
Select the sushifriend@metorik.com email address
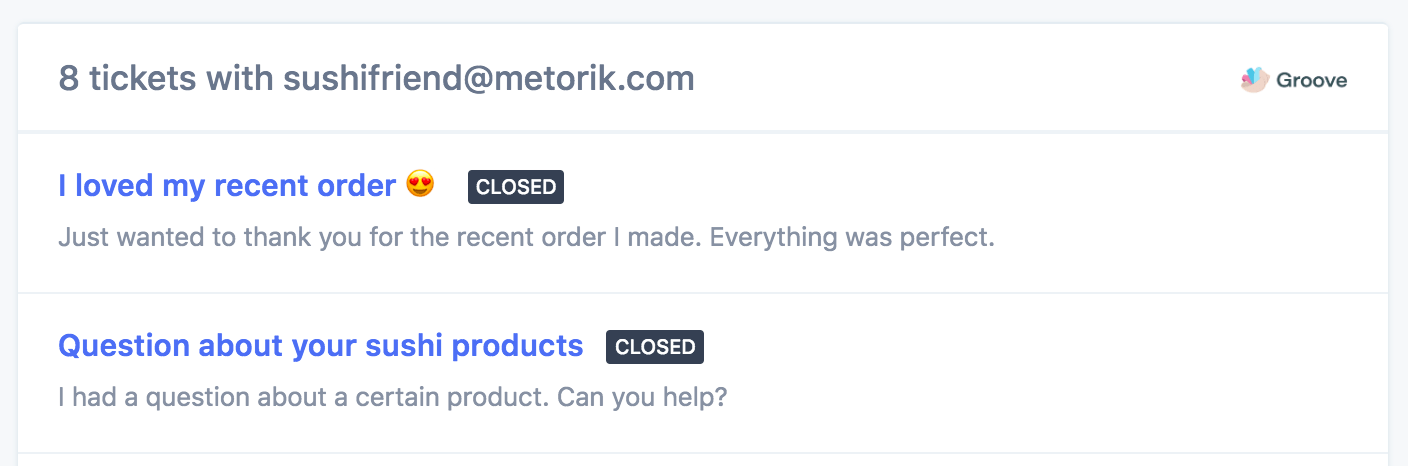pyautogui.click(x=488, y=78)
